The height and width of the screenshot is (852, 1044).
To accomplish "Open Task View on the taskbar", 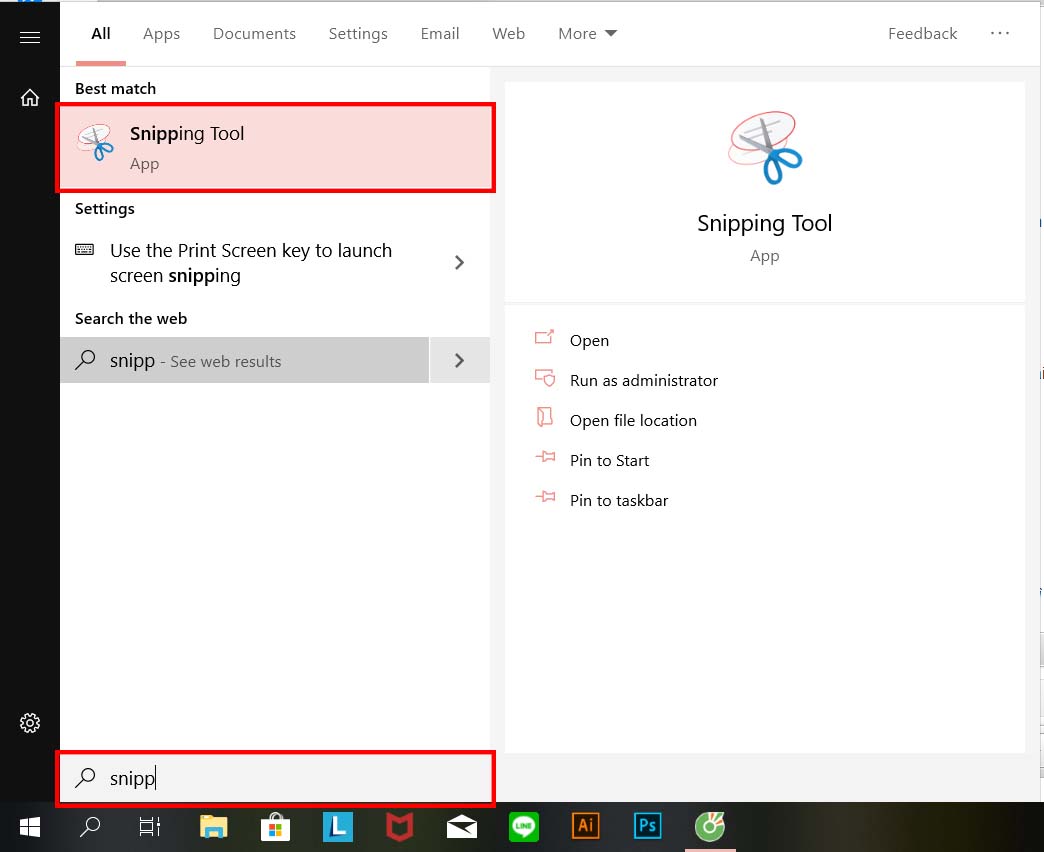I will click(148, 827).
